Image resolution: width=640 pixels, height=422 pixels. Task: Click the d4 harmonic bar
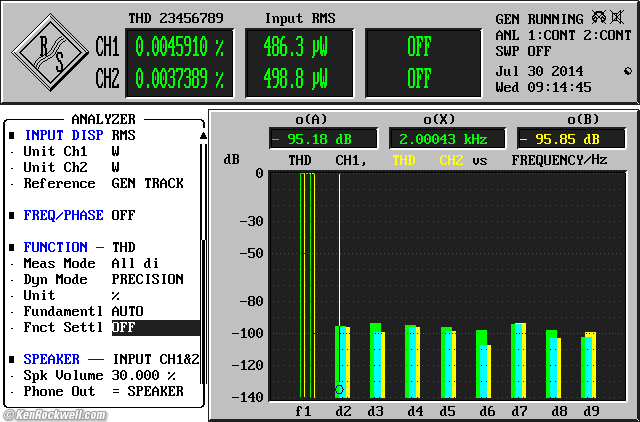click(x=413, y=361)
